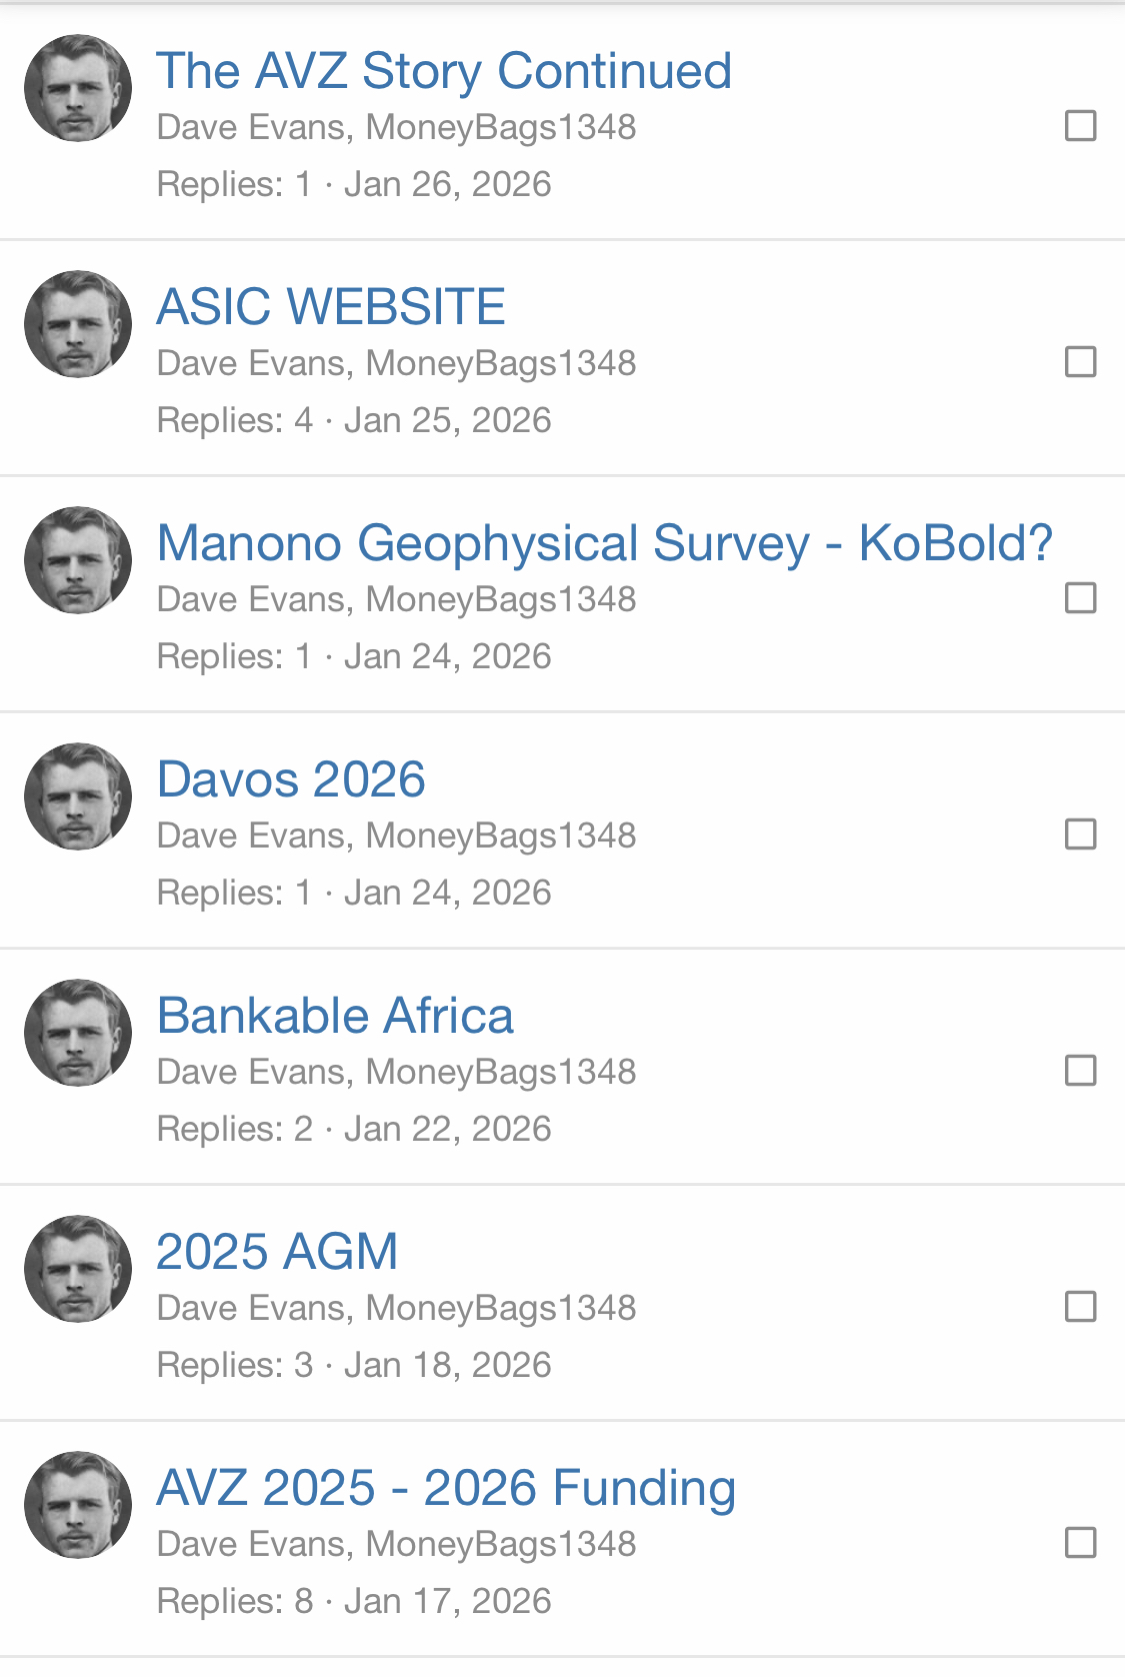Click the avatar beside The AVZ Story Continued
1125x1677 pixels.
coord(78,89)
